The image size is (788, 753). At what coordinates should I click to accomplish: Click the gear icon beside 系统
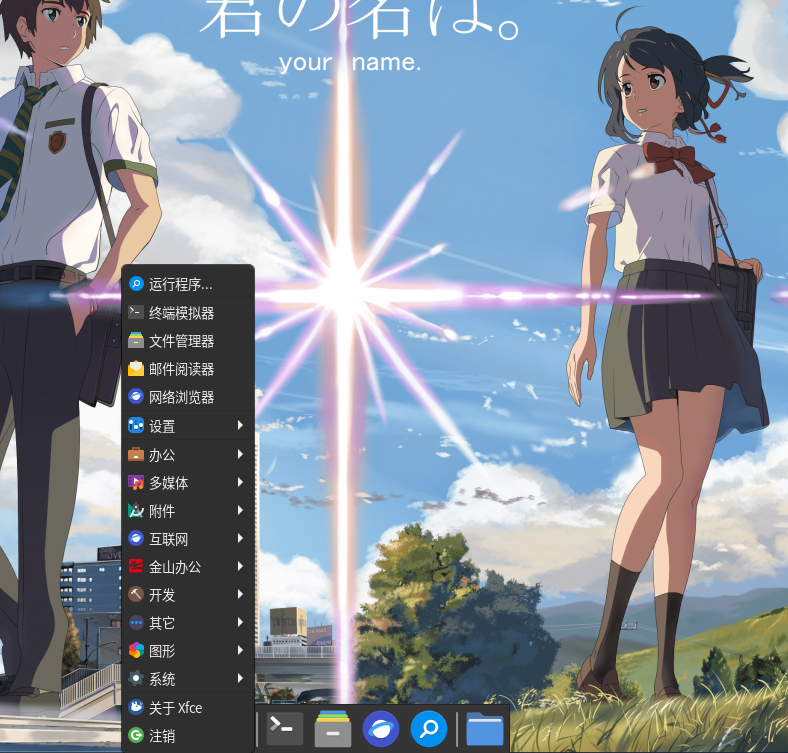136,679
